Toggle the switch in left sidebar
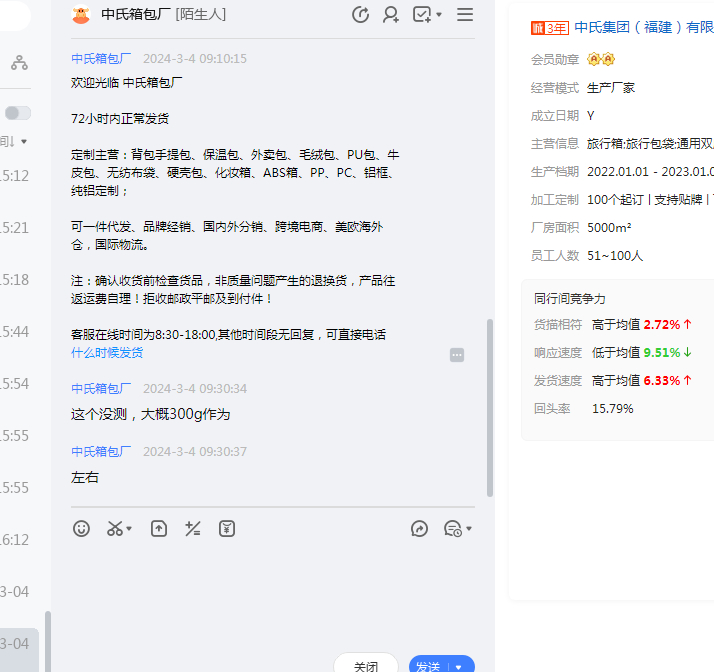Image resolution: width=714 pixels, height=672 pixels. tap(18, 113)
